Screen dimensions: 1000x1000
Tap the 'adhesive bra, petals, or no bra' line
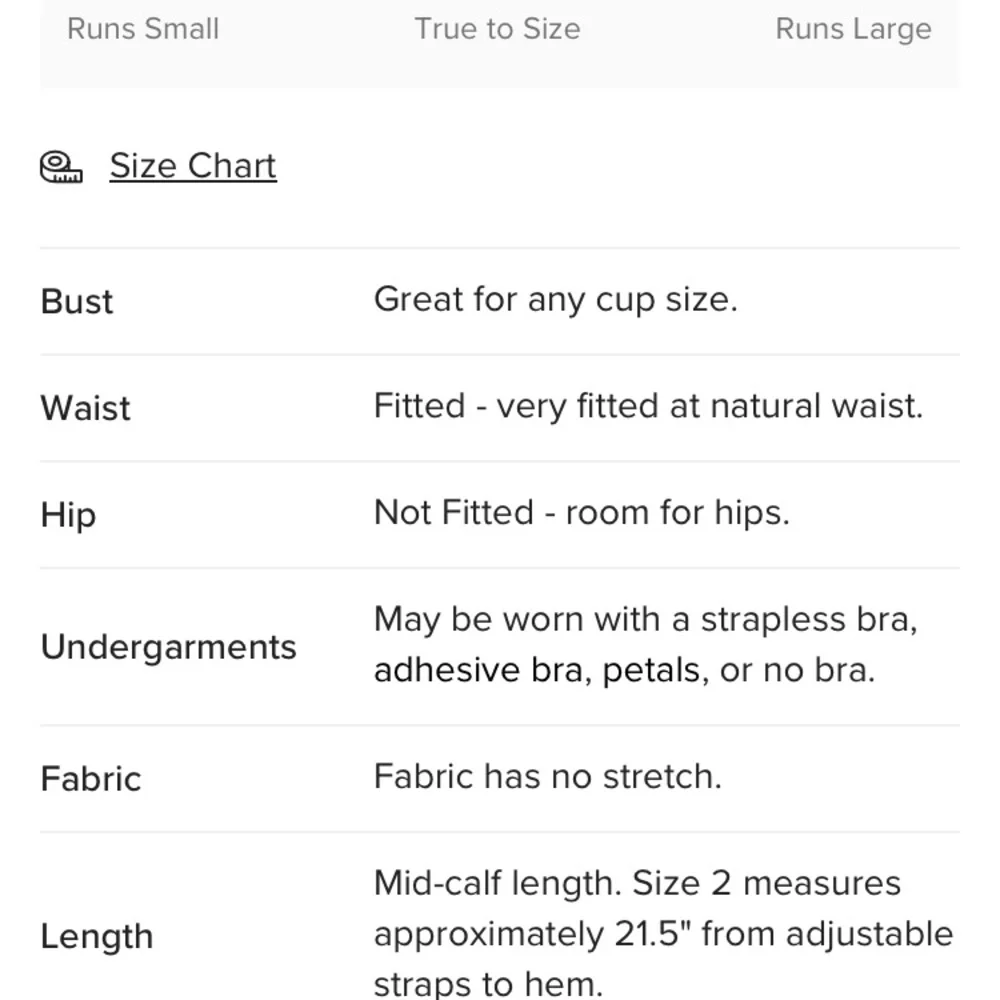click(624, 670)
